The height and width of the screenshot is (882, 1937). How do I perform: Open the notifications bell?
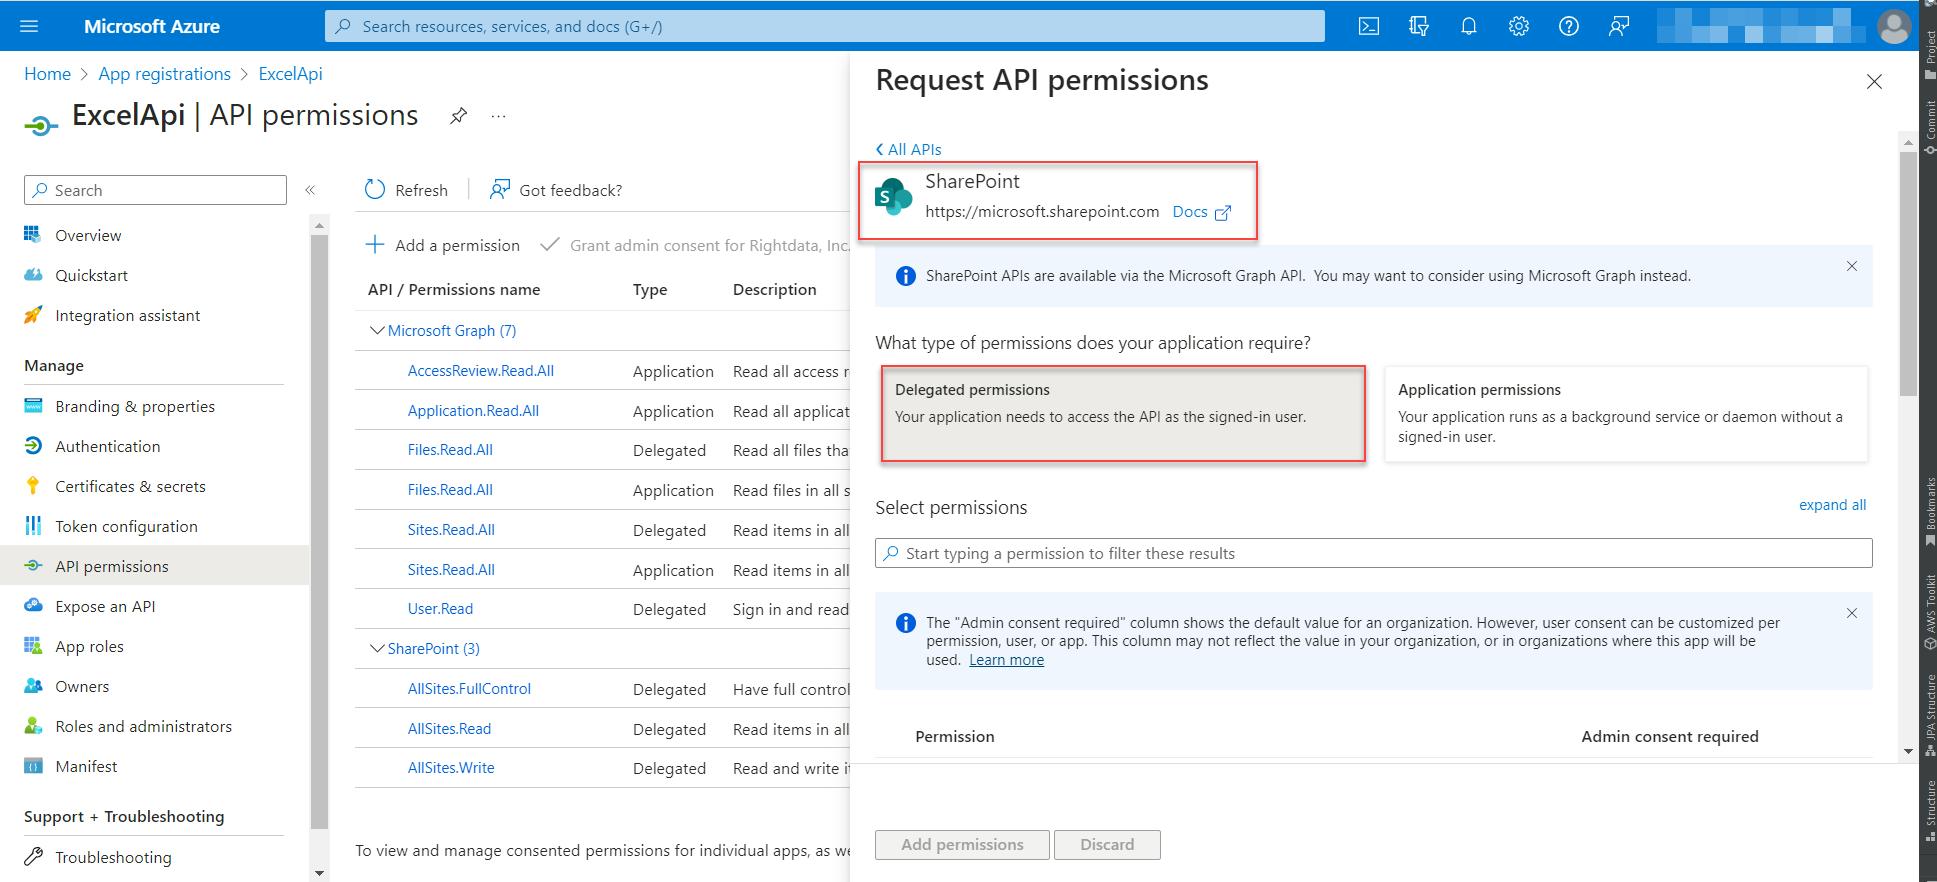1468,27
